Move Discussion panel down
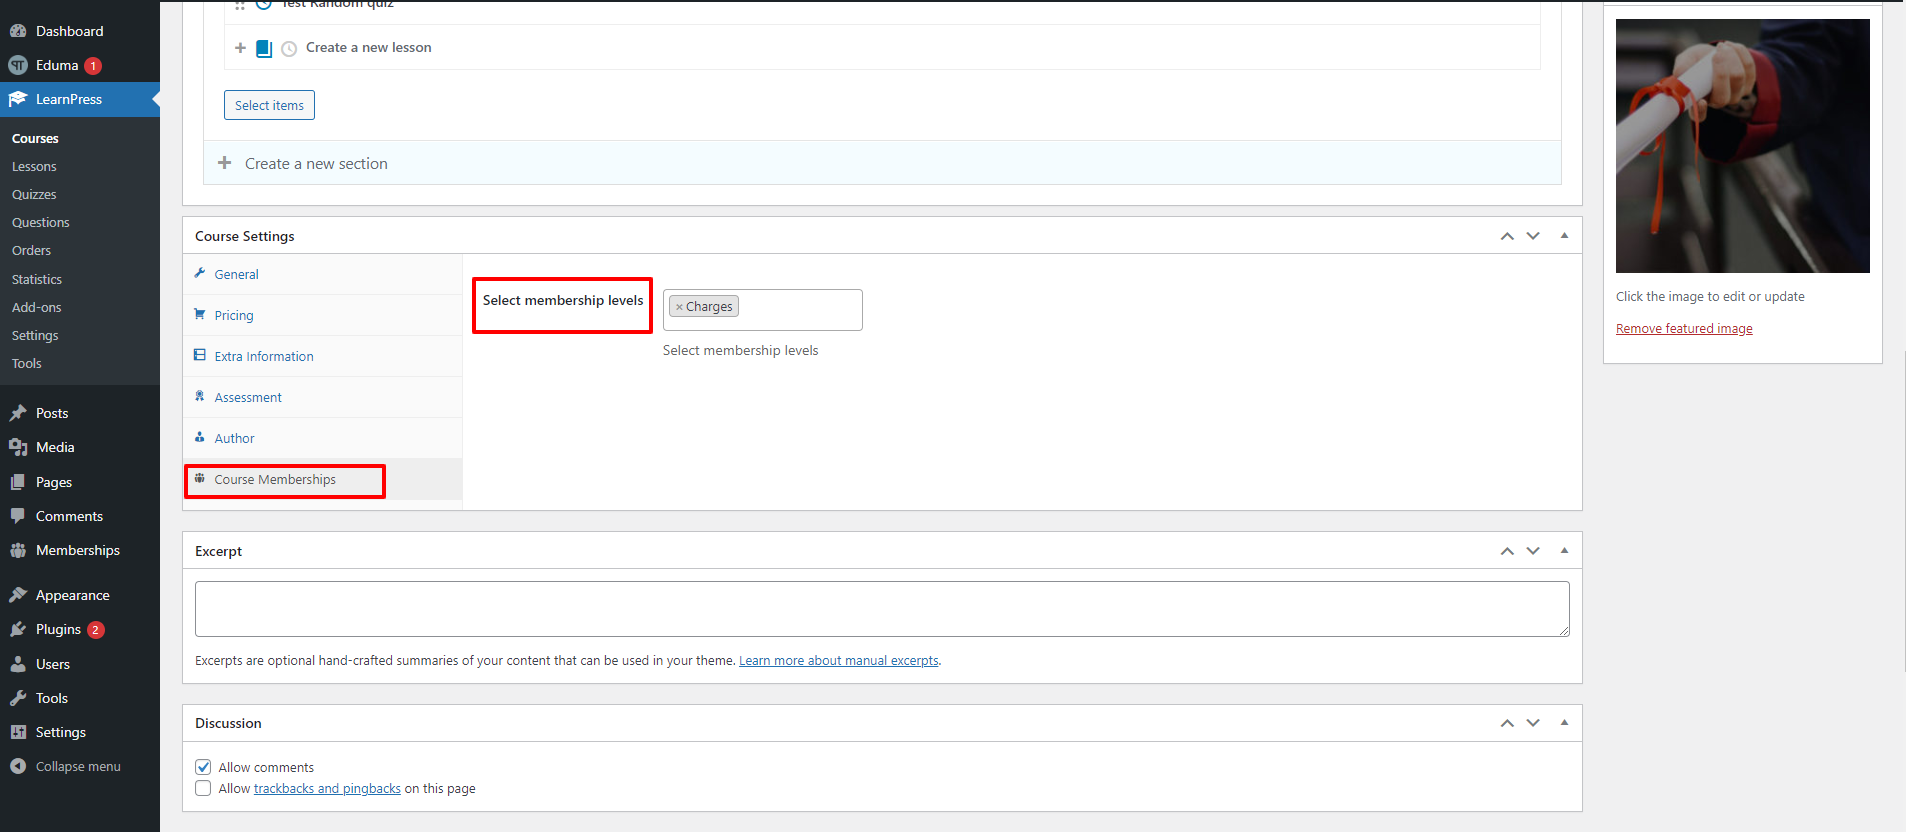This screenshot has width=1906, height=832. coord(1533,723)
